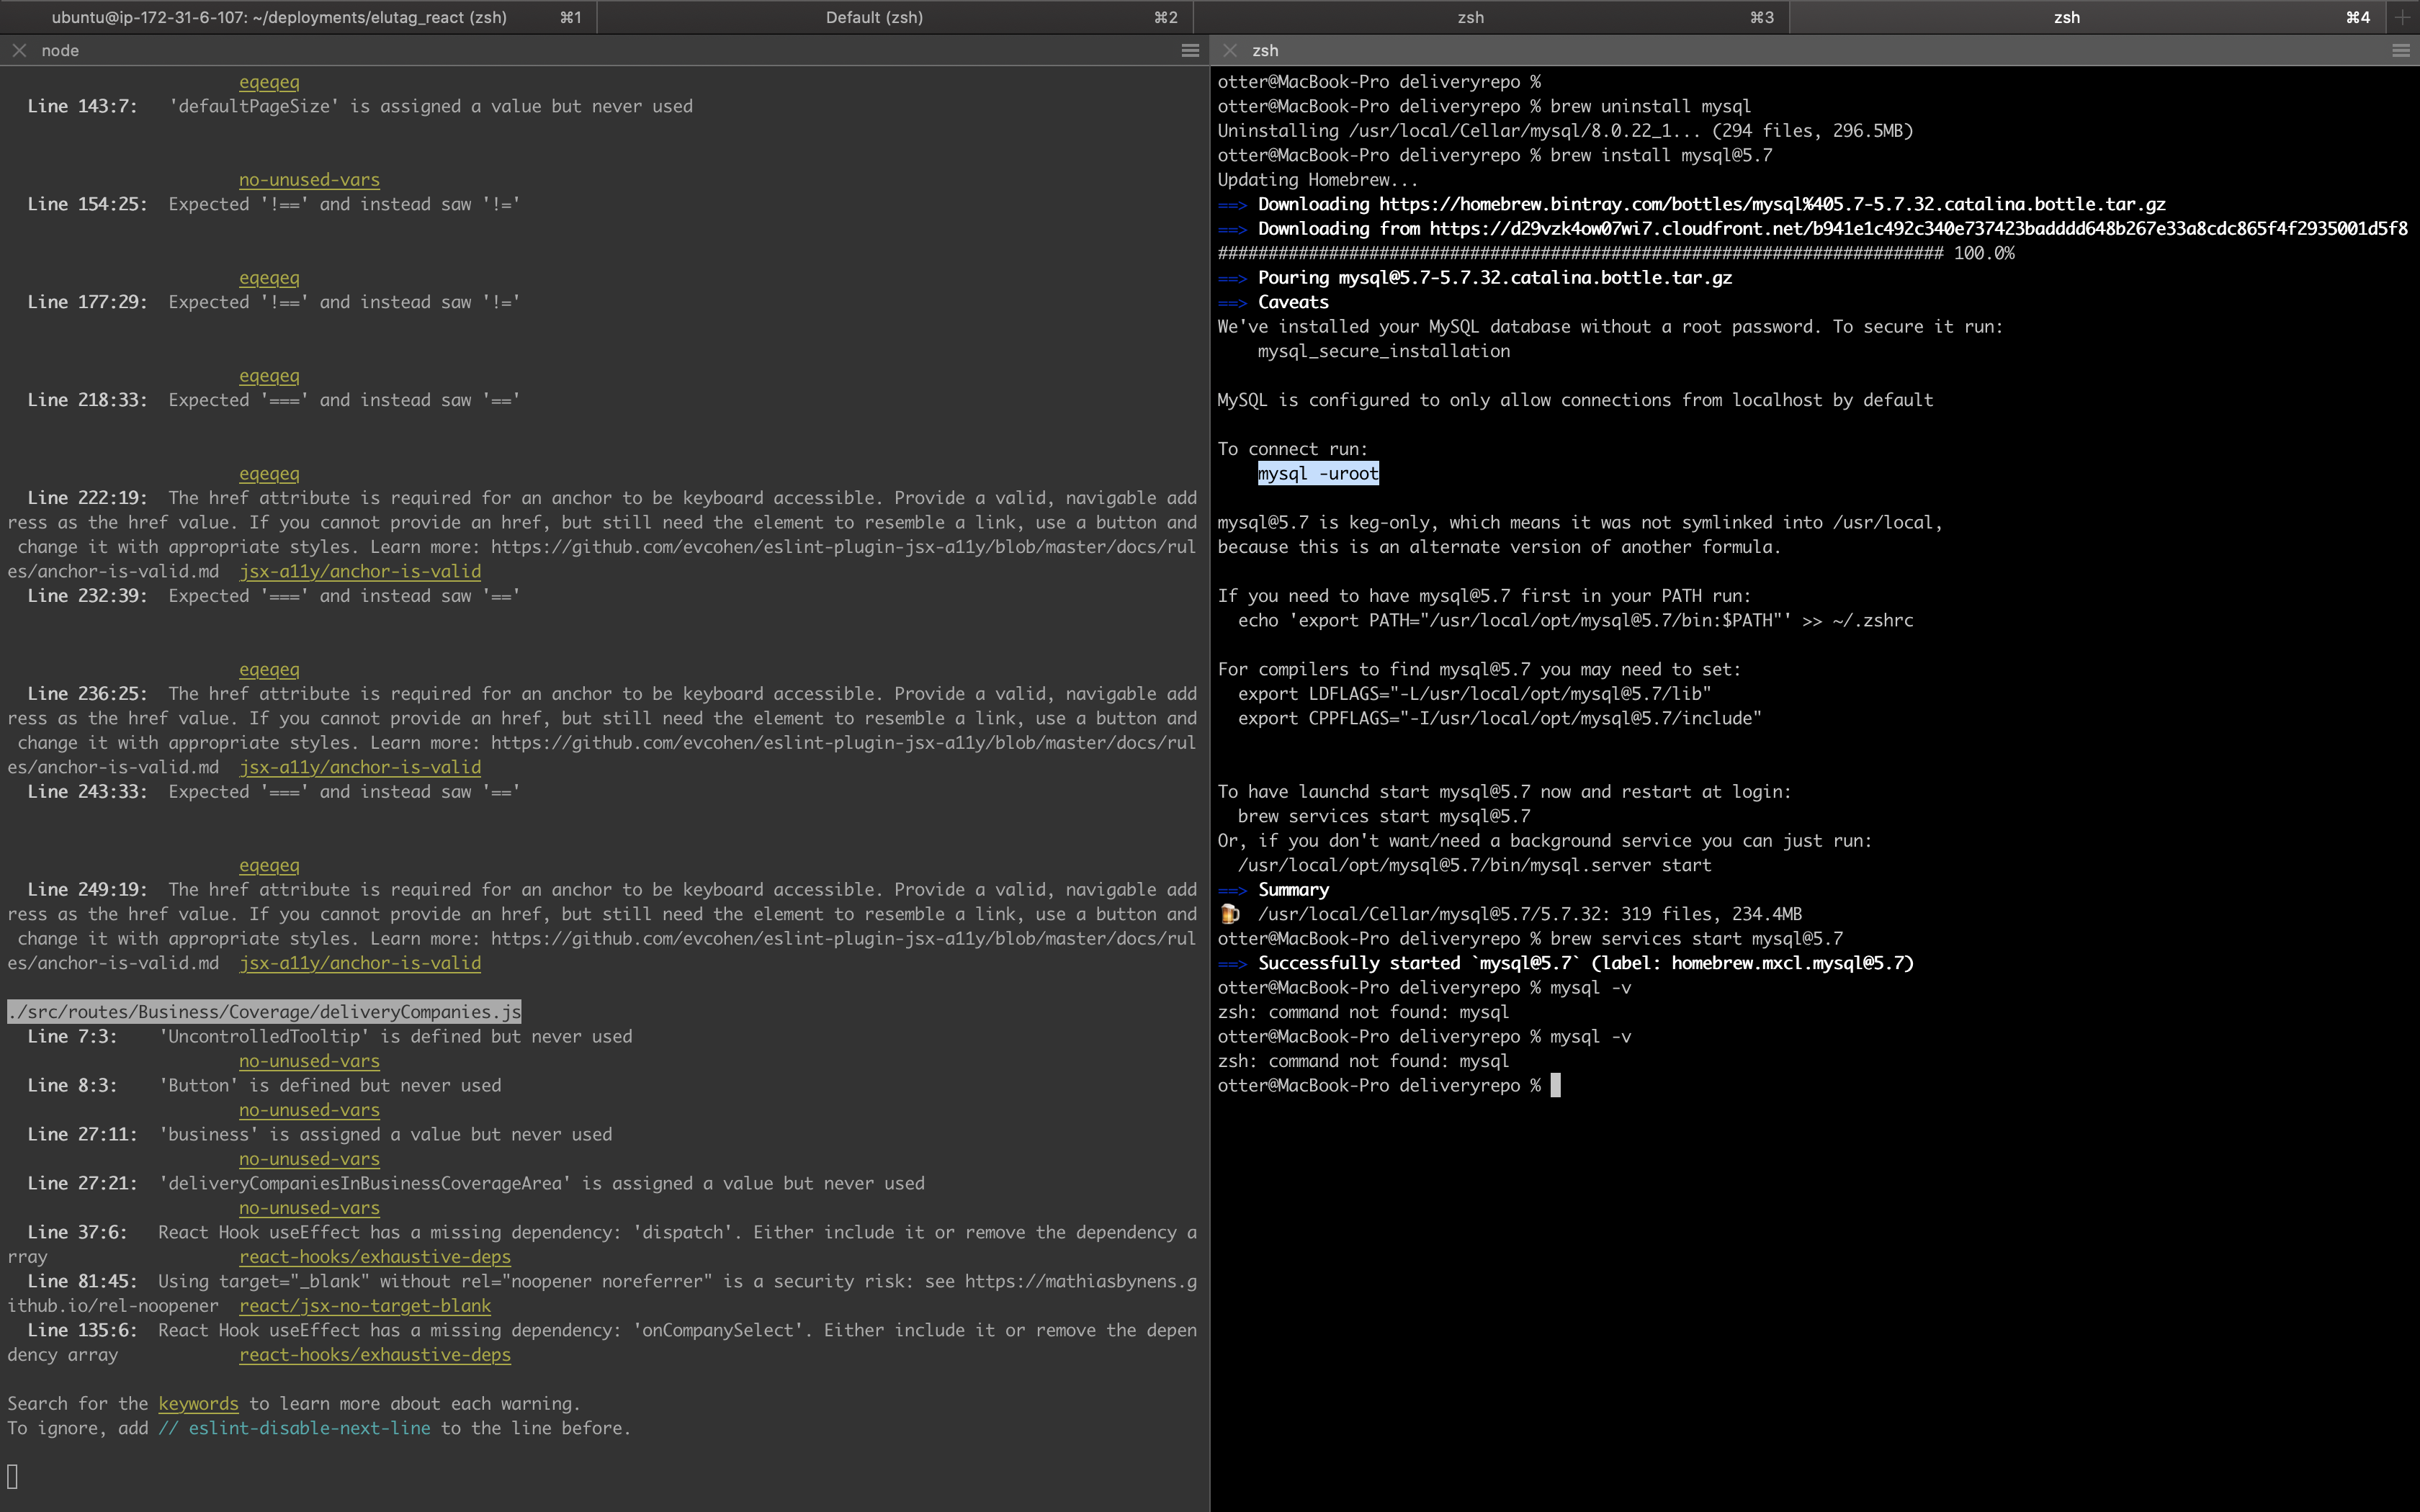Click the homebrew.bintray.com download URL
Viewport: 2420px width, 1512px height.
pos(1772,205)
